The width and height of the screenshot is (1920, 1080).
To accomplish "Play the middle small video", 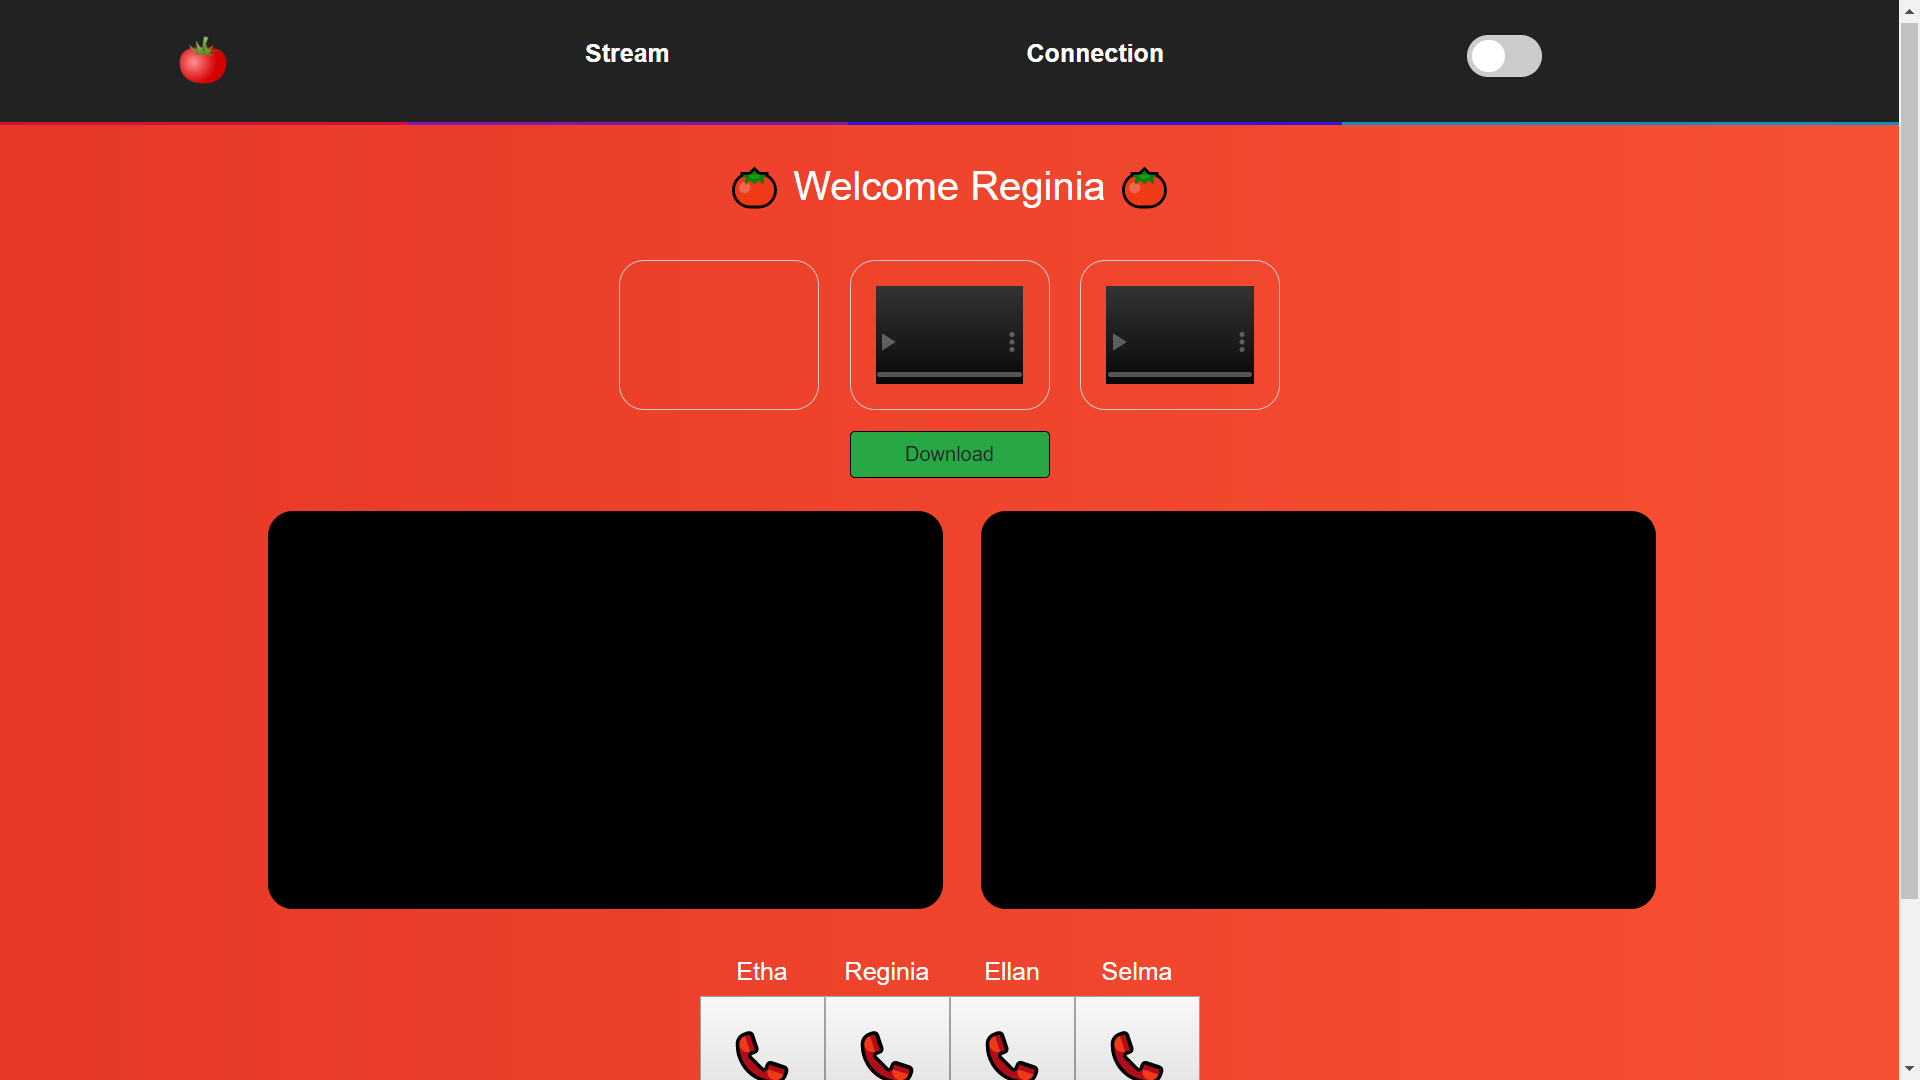I will pyautogui.click(x=888, y=342).
